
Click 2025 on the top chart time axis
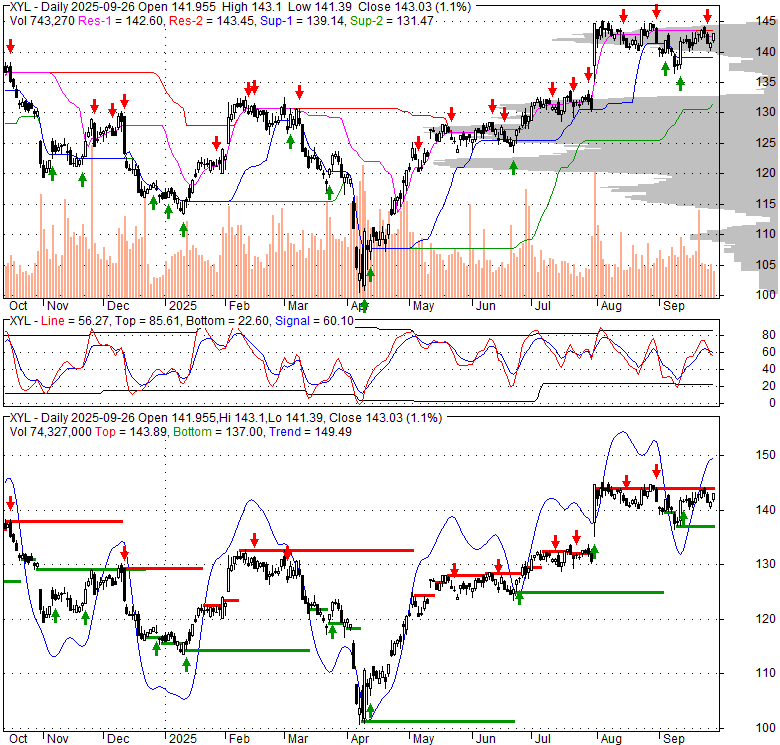tap(183, 306)
